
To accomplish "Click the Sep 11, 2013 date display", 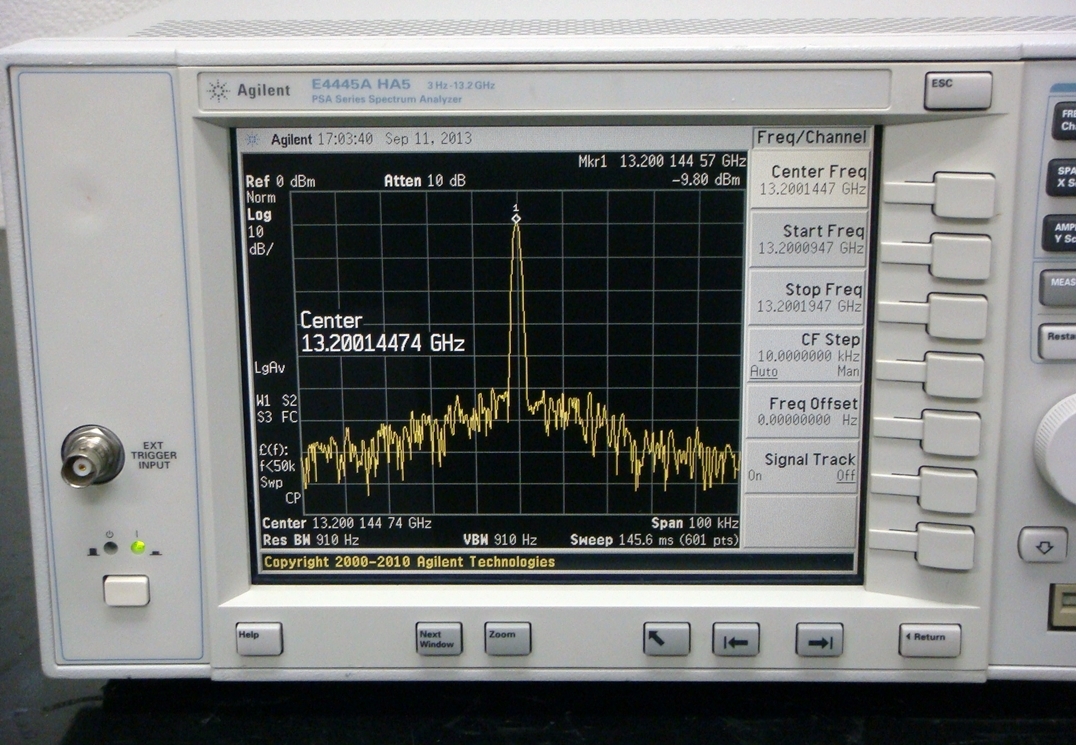I will 428,139.
